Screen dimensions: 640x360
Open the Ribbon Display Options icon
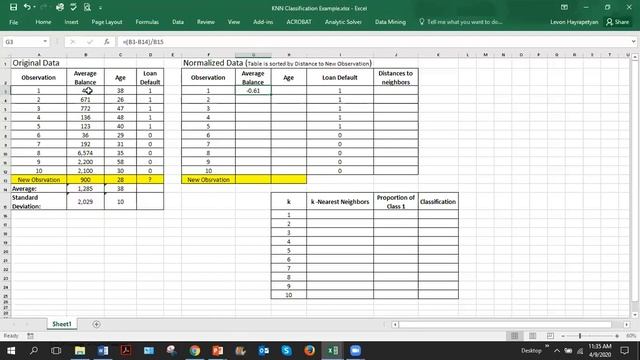pos(564,7)
